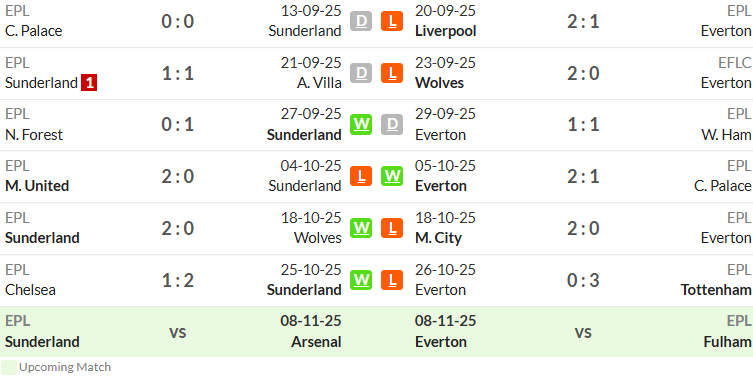The image size is (753, 390).
Task: Open the 0 : 3 Everton-Tottenham score
Action: click(x=583, y=280)
